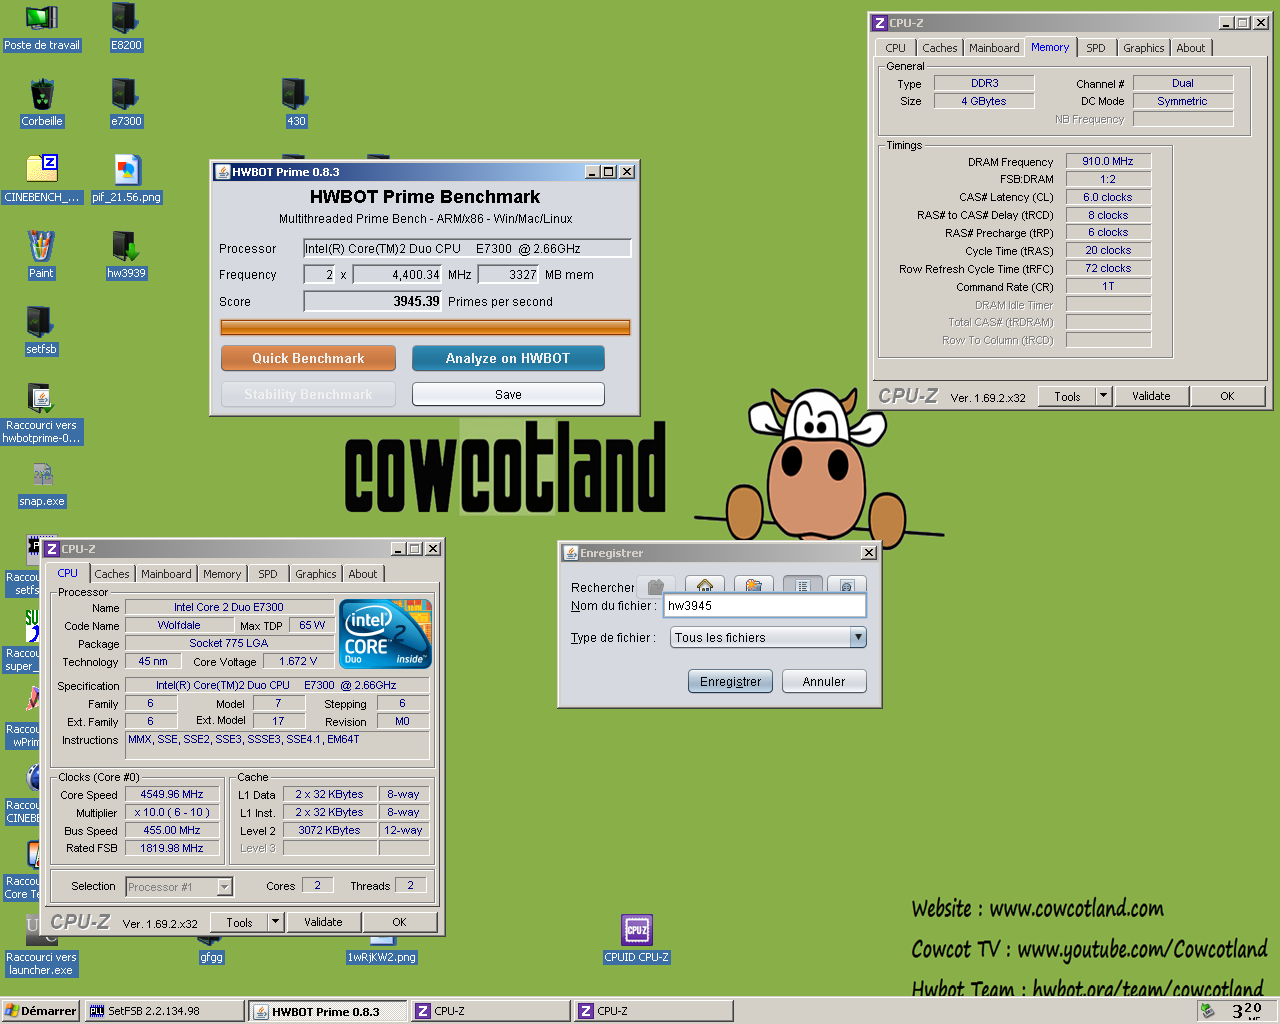Viewport: 1280px width, 1024px height.
Task: Click the HWBOT Prime title bar icon
Action: tap(223, 172)
